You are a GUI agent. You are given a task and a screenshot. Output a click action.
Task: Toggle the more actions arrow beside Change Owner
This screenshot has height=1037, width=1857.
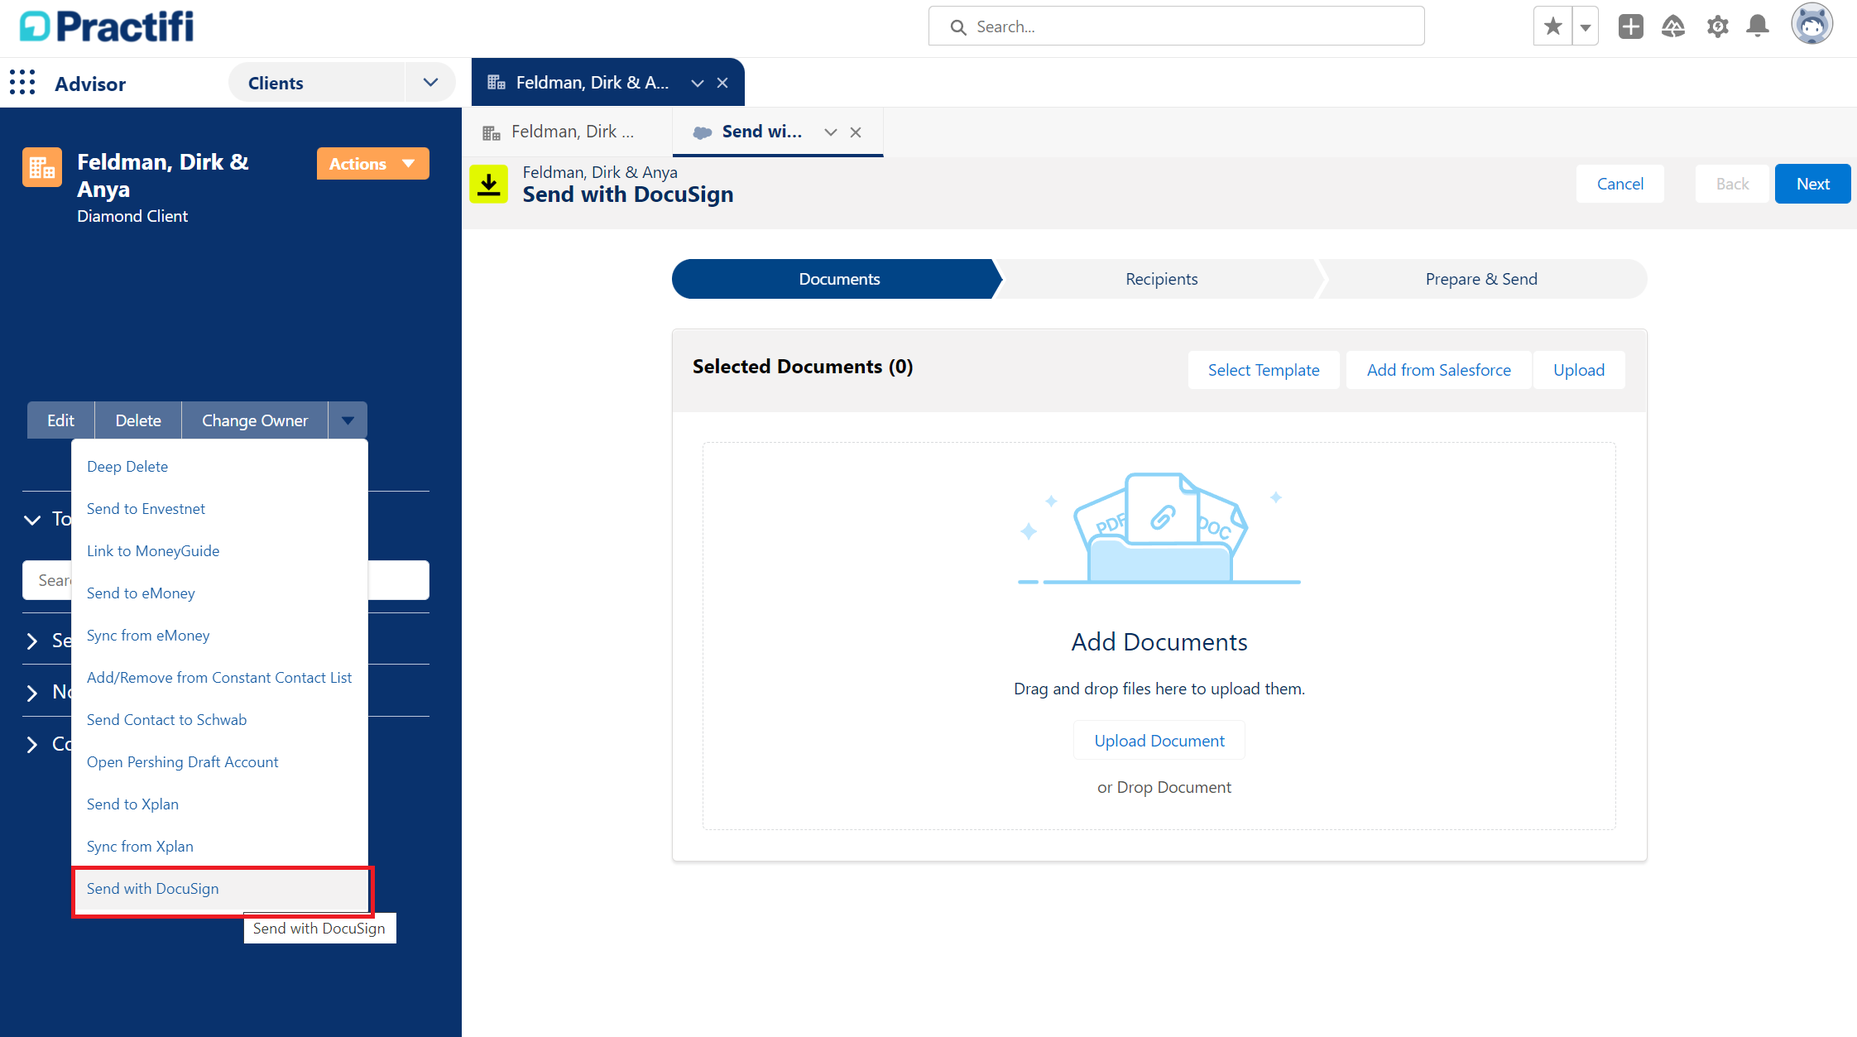click(x=348, y=420)
